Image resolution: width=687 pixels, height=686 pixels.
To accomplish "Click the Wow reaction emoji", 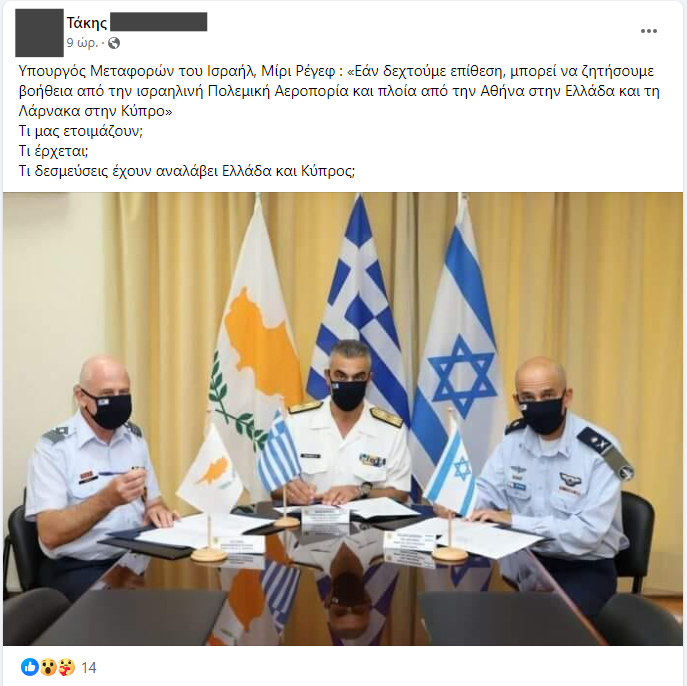I will 48,667.
